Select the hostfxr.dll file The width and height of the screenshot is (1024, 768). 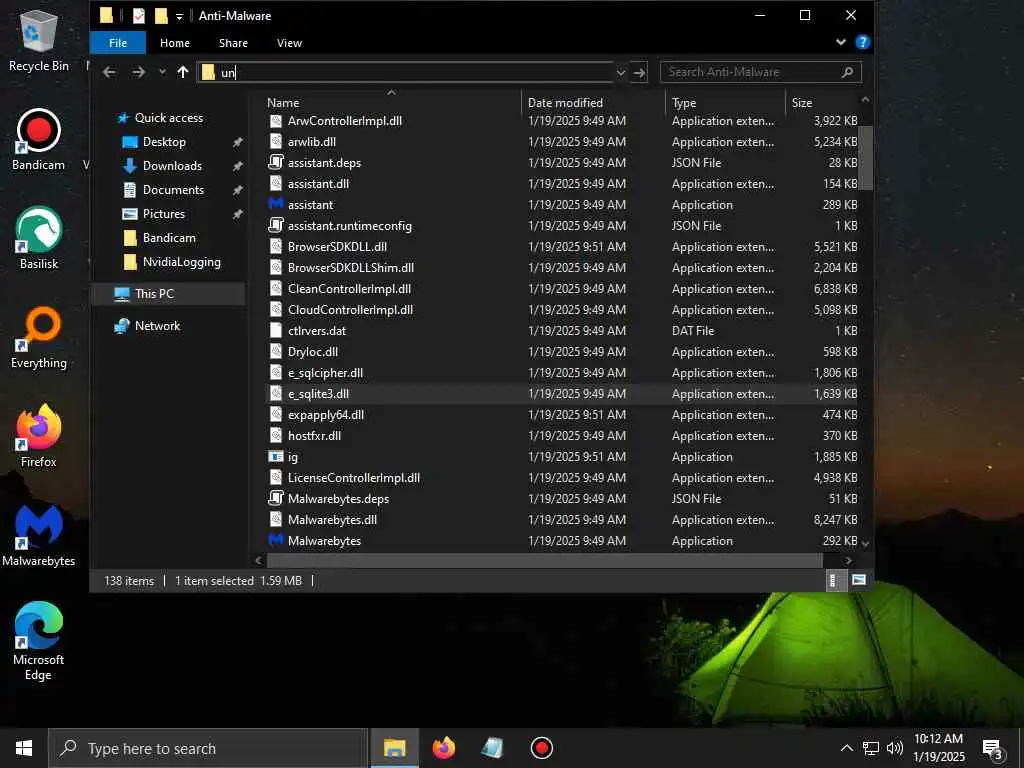[x=314, y=436]
